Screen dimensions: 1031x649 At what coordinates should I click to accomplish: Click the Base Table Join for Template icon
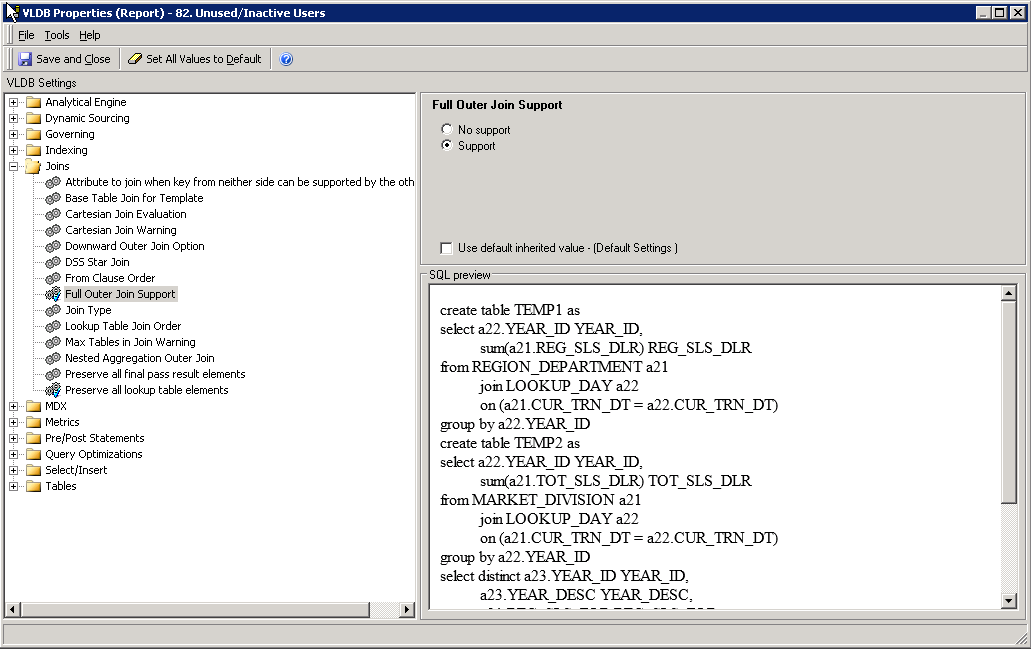click(52, 198)
